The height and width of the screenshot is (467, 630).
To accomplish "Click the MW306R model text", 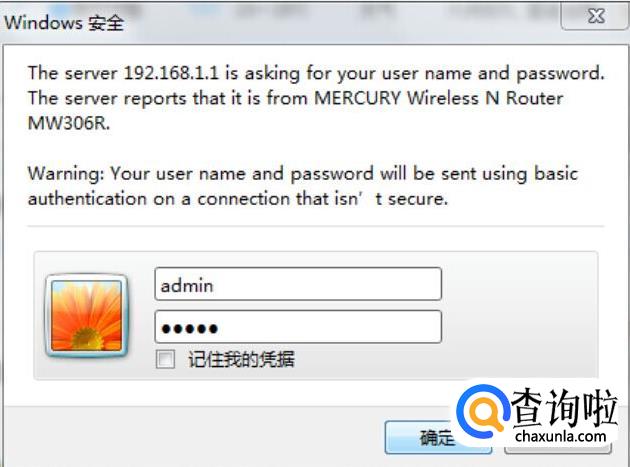I will click(x=69, y=123).
